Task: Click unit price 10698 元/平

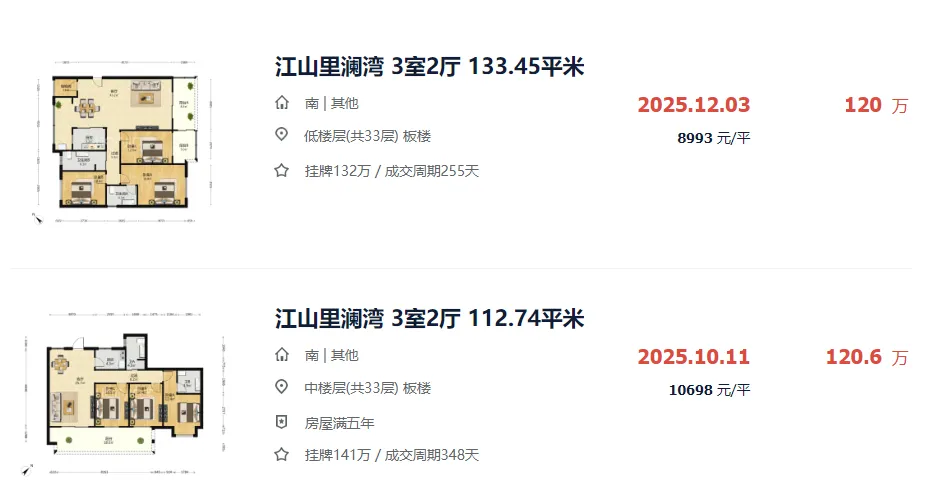Action: coord(709,390)
